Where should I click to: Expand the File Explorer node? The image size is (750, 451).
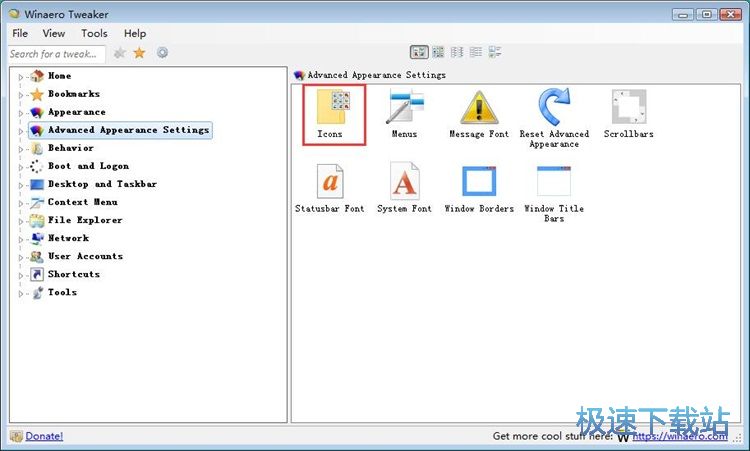tap(21, 221)
